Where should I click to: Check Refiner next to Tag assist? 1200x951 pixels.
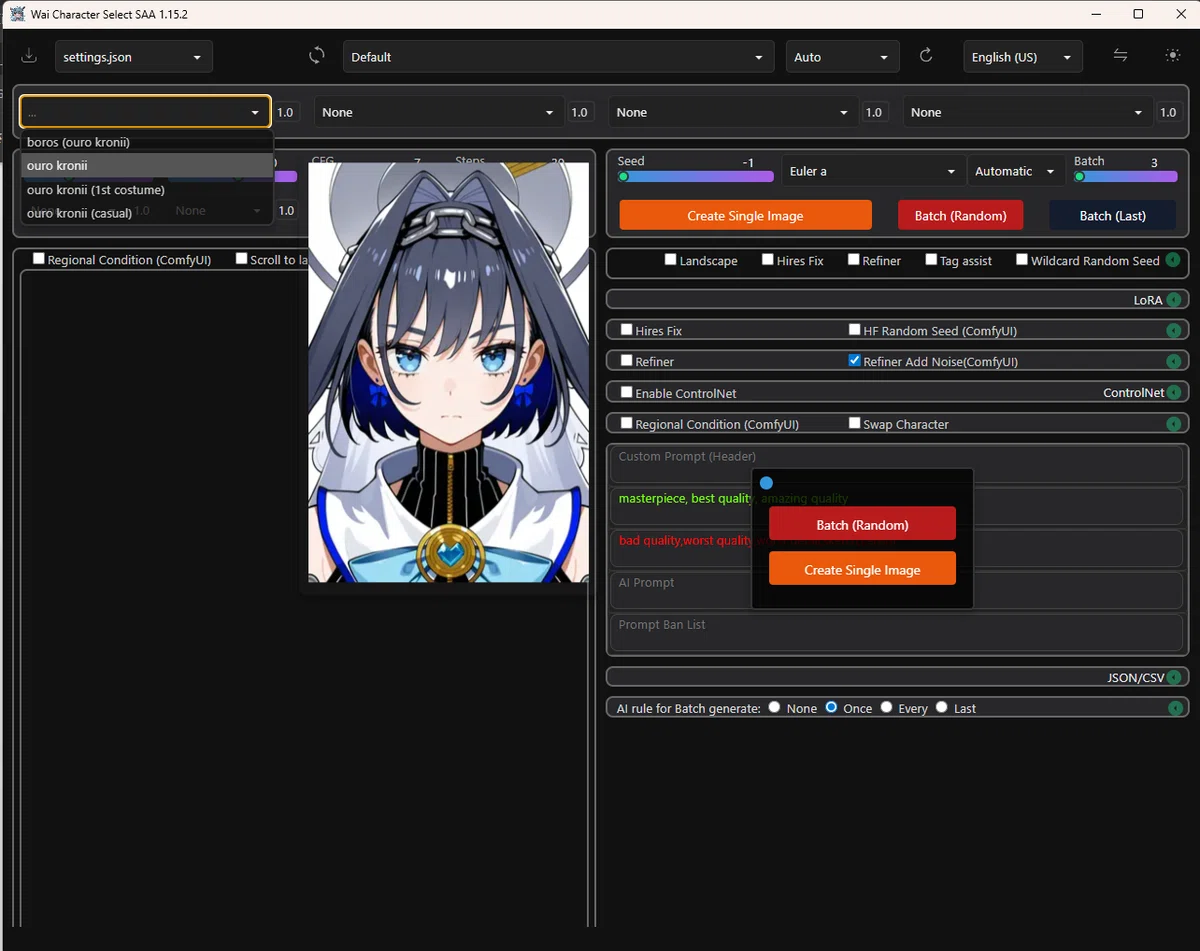(x=854, y=259)
